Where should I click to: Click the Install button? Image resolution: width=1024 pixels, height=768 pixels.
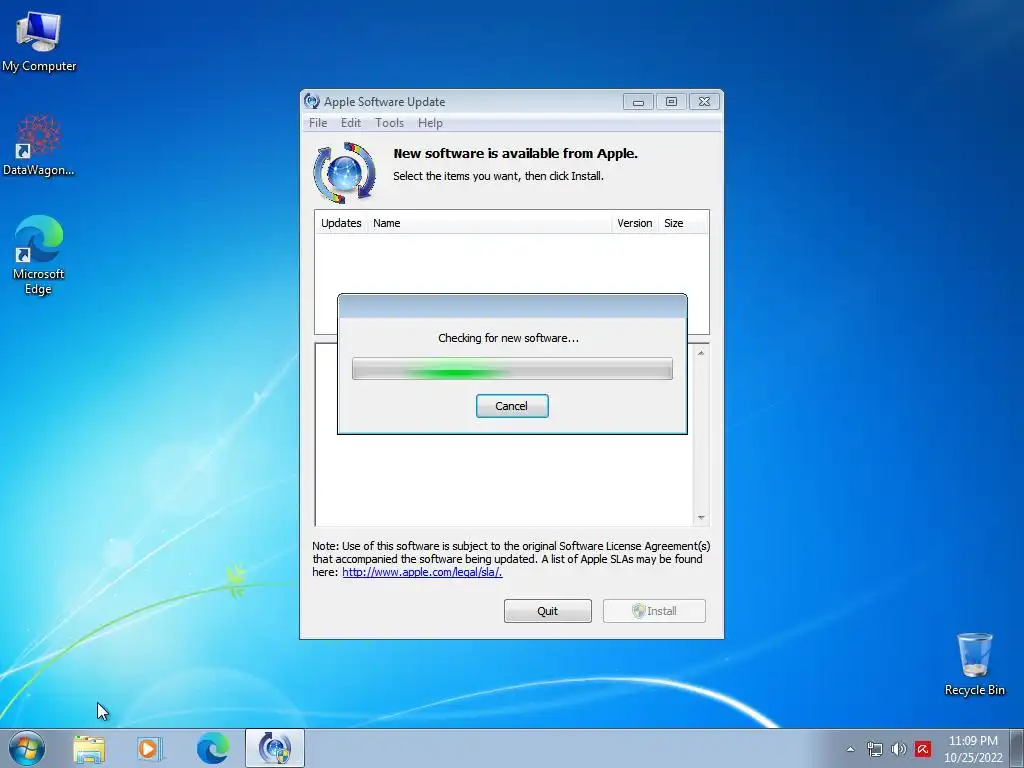[654, 611]
